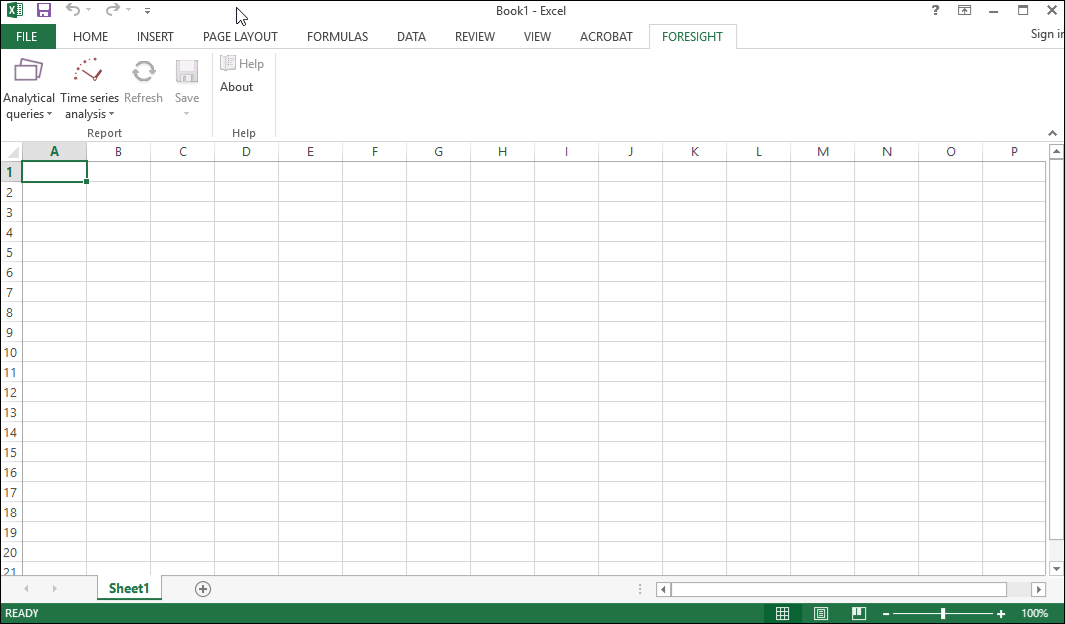
Task: Click cell A1
Action: pos(54,172)
